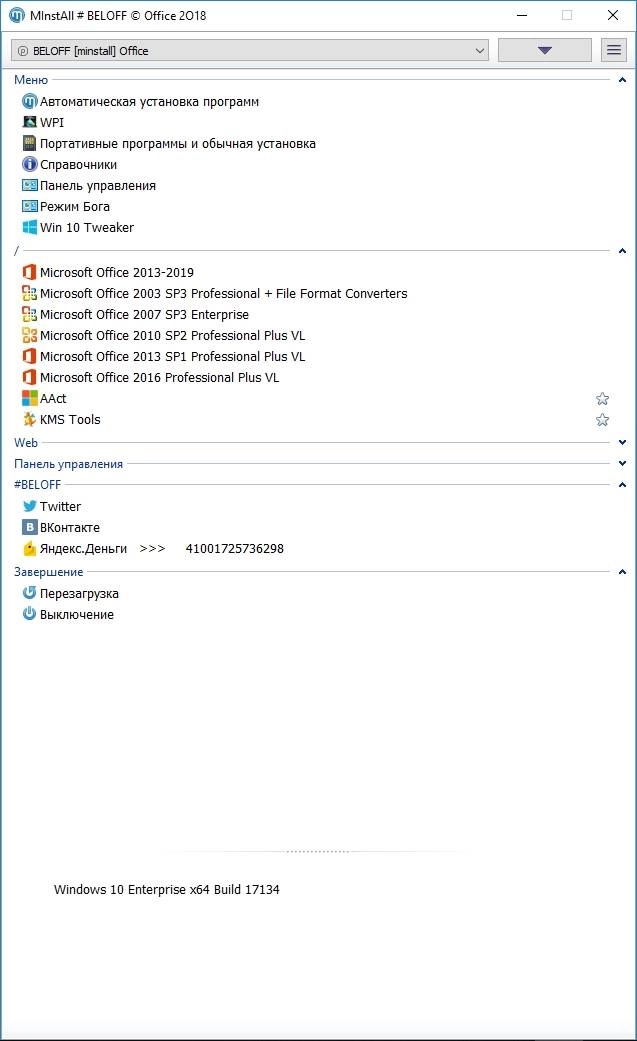Click the Windows logo icon for Win 10 Tweaker
Image resolution: width=637 pixels, height=1041 pixels.
pos(29,227)
